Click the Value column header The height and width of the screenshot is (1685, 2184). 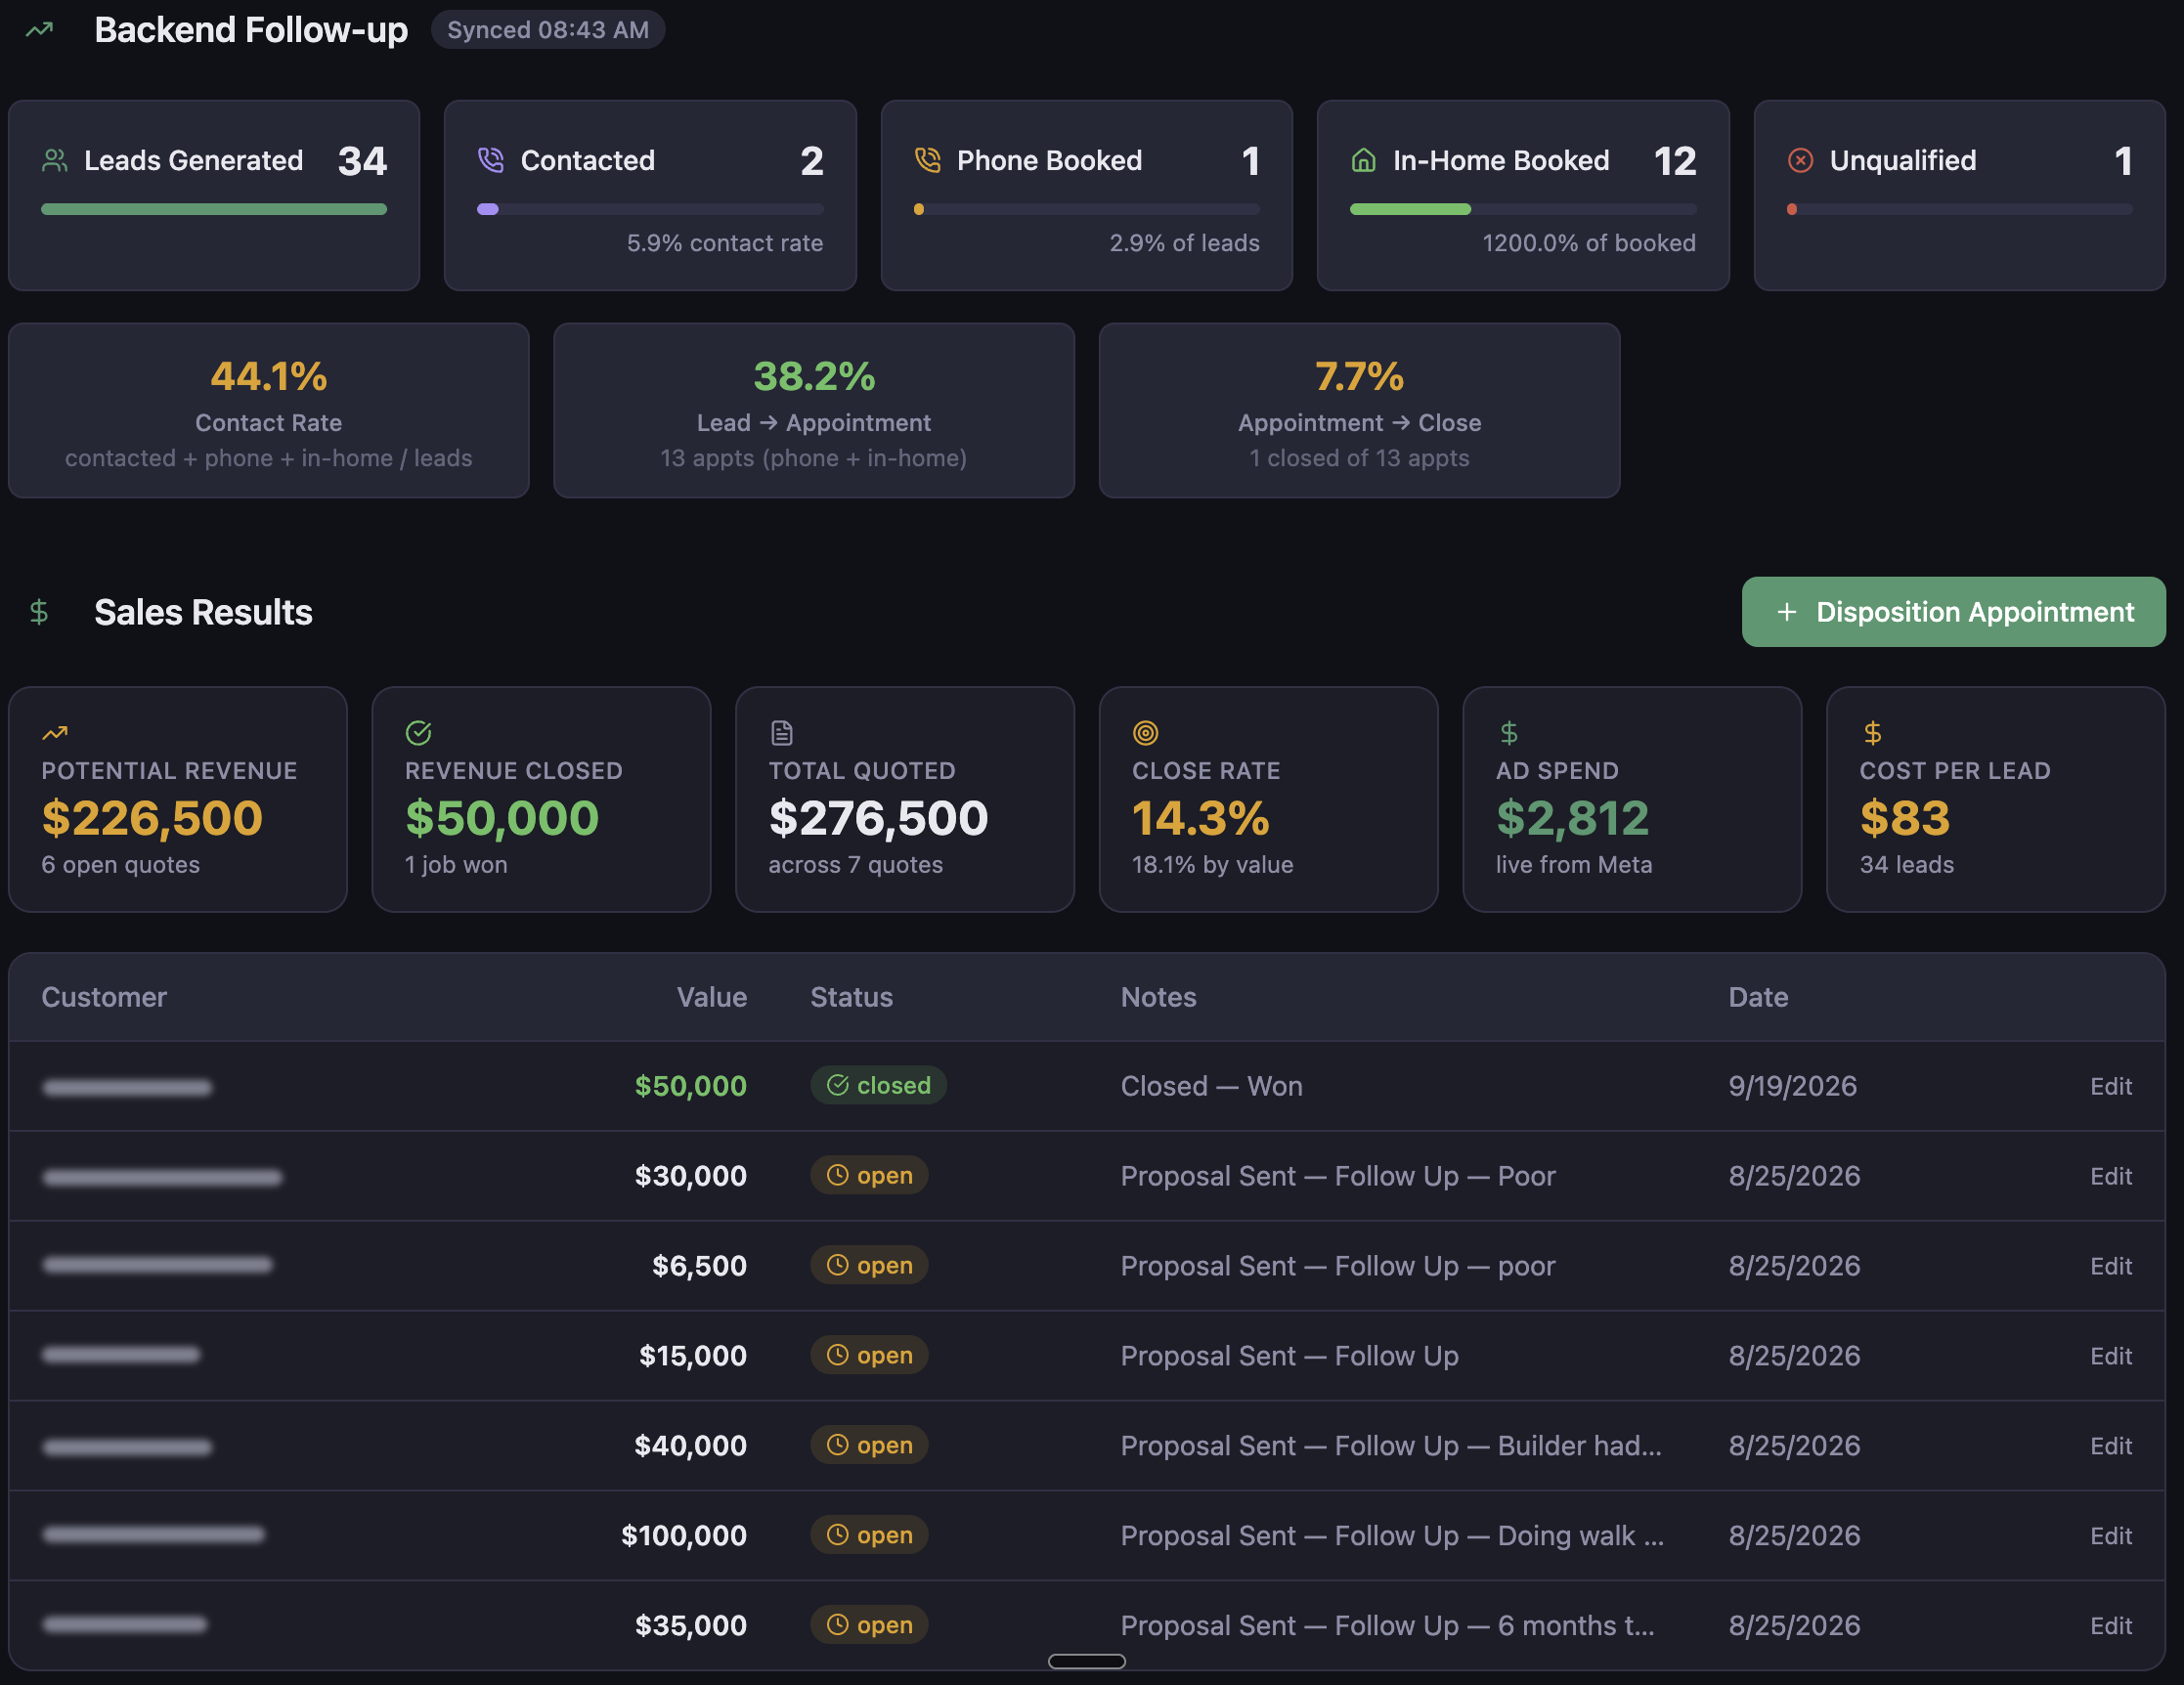pyautogui.click(x=711, y=997)
